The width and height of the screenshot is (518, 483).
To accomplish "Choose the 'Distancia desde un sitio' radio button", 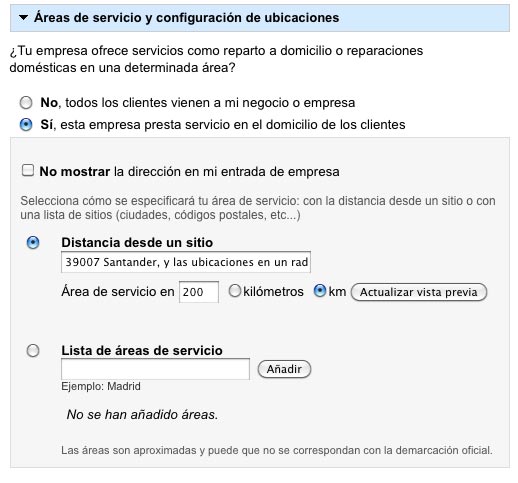I will pyautogui.click(x=33, y=242).
